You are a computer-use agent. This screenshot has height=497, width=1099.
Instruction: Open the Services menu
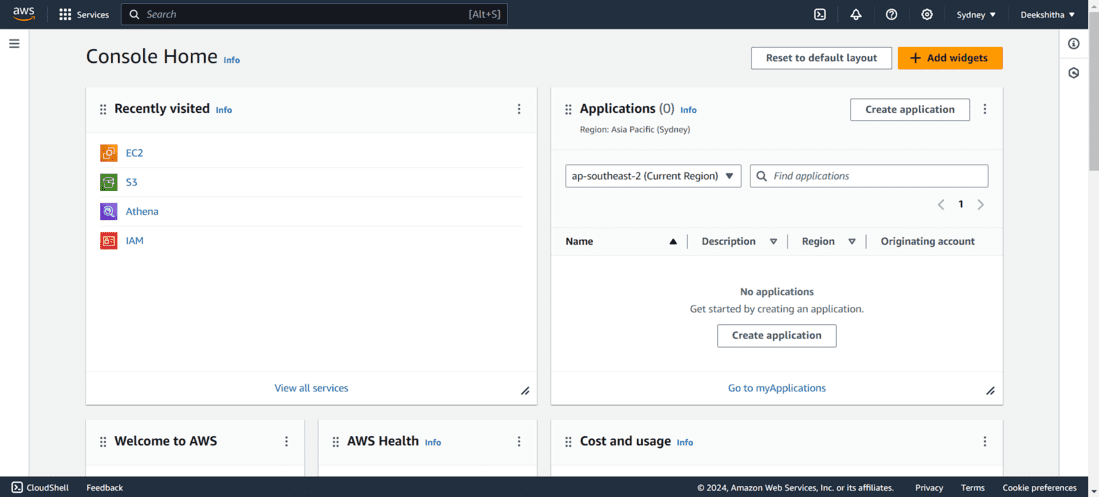tap(84, 15)
